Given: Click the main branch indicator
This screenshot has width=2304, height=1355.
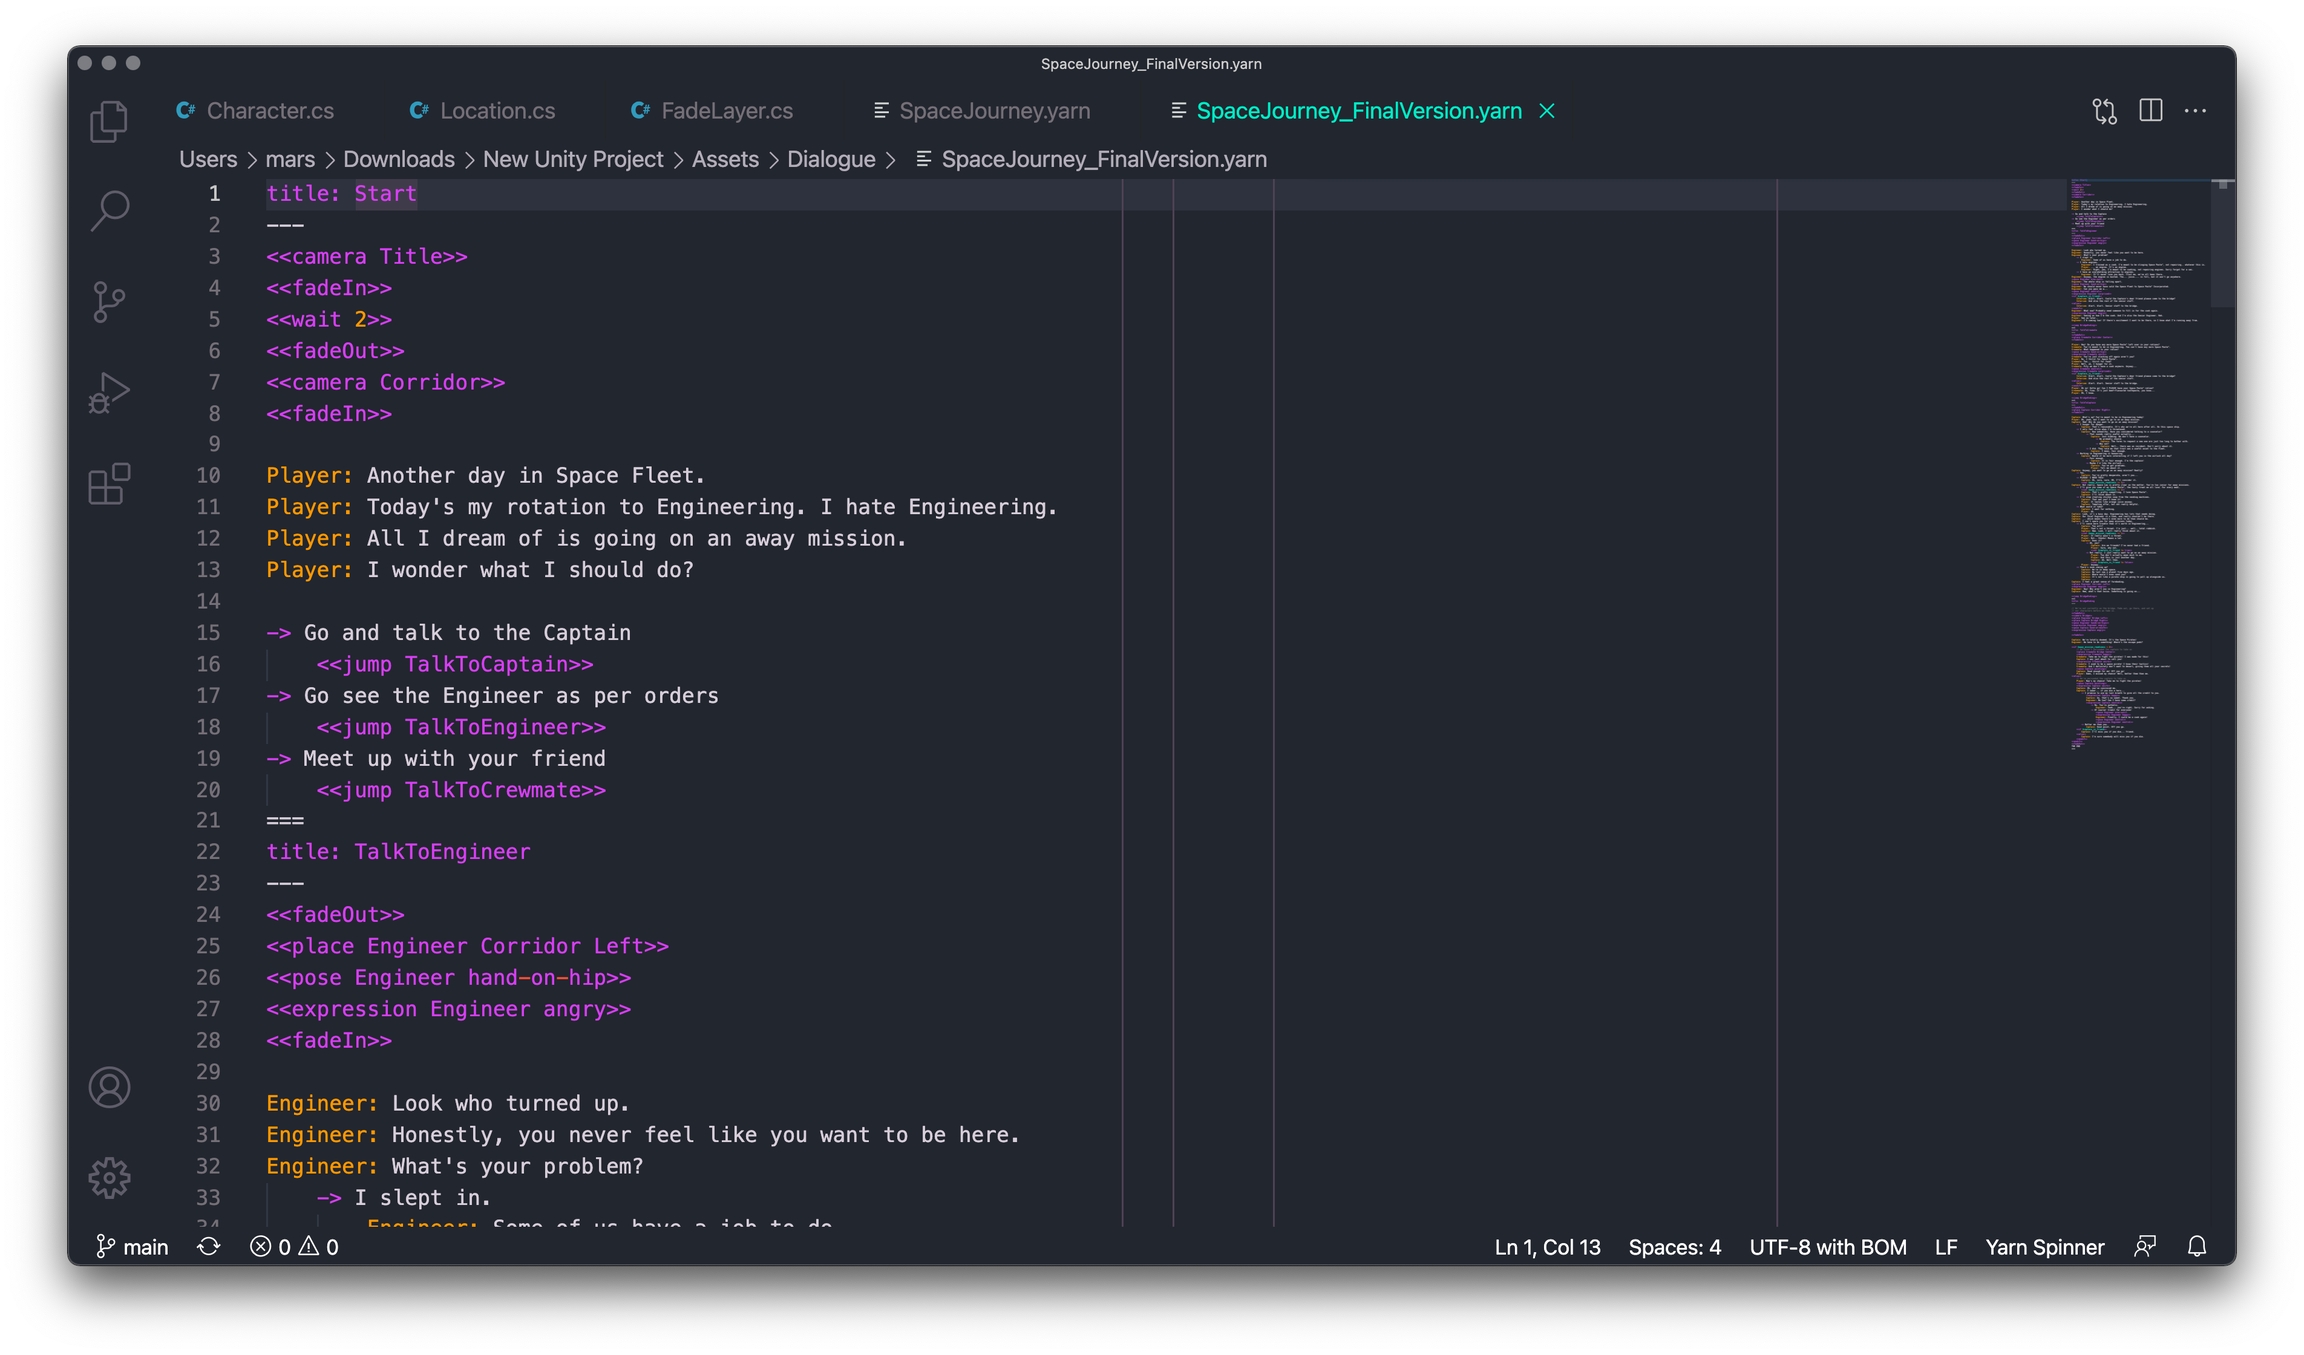Looking at the screenshot, I should [x=133, y=1246].
